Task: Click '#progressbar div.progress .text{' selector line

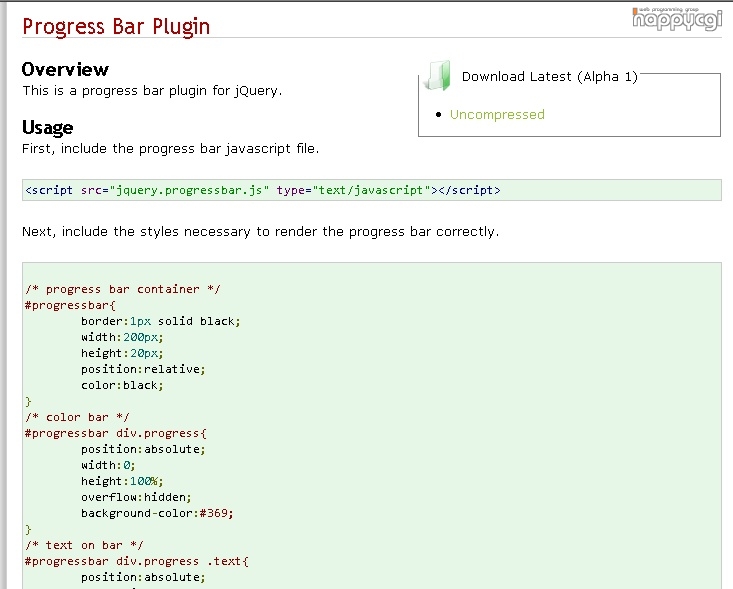Action: pyautogui.click(x=137, y=561)
